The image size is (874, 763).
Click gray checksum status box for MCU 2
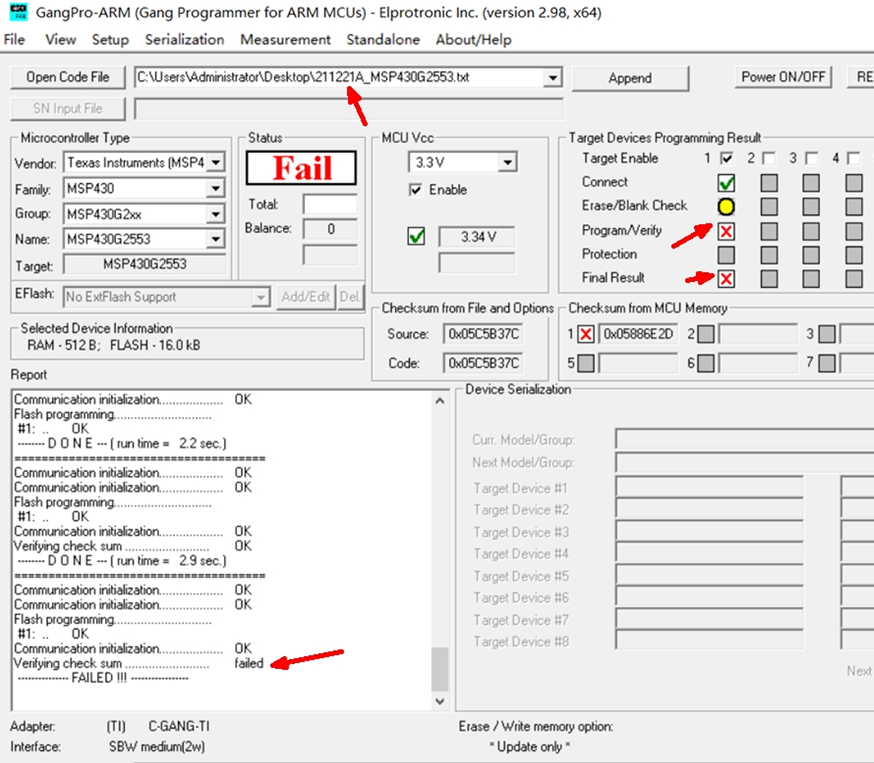(706, 334)
